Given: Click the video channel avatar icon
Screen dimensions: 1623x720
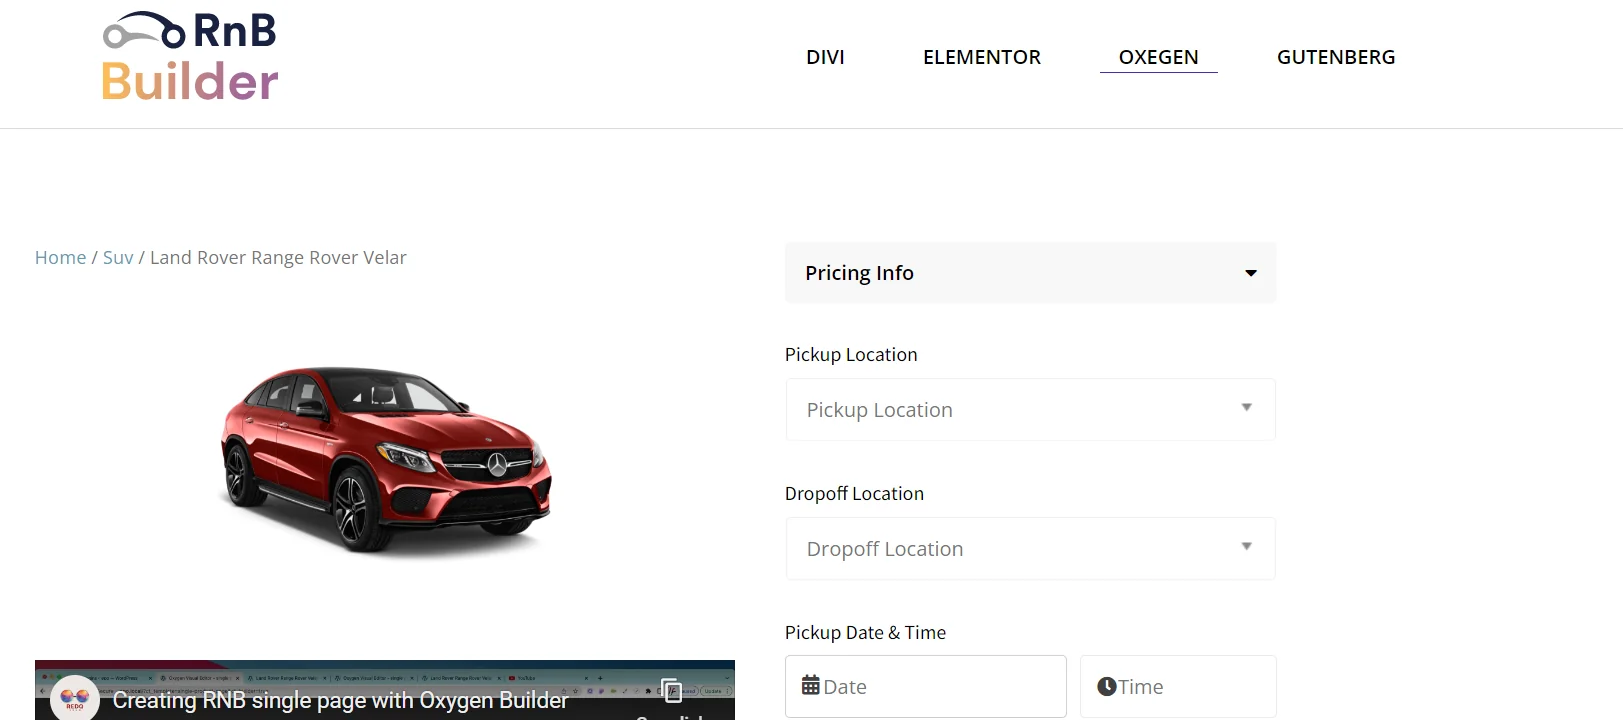Looking at the screenshot, I should click(x=75, y=698).
